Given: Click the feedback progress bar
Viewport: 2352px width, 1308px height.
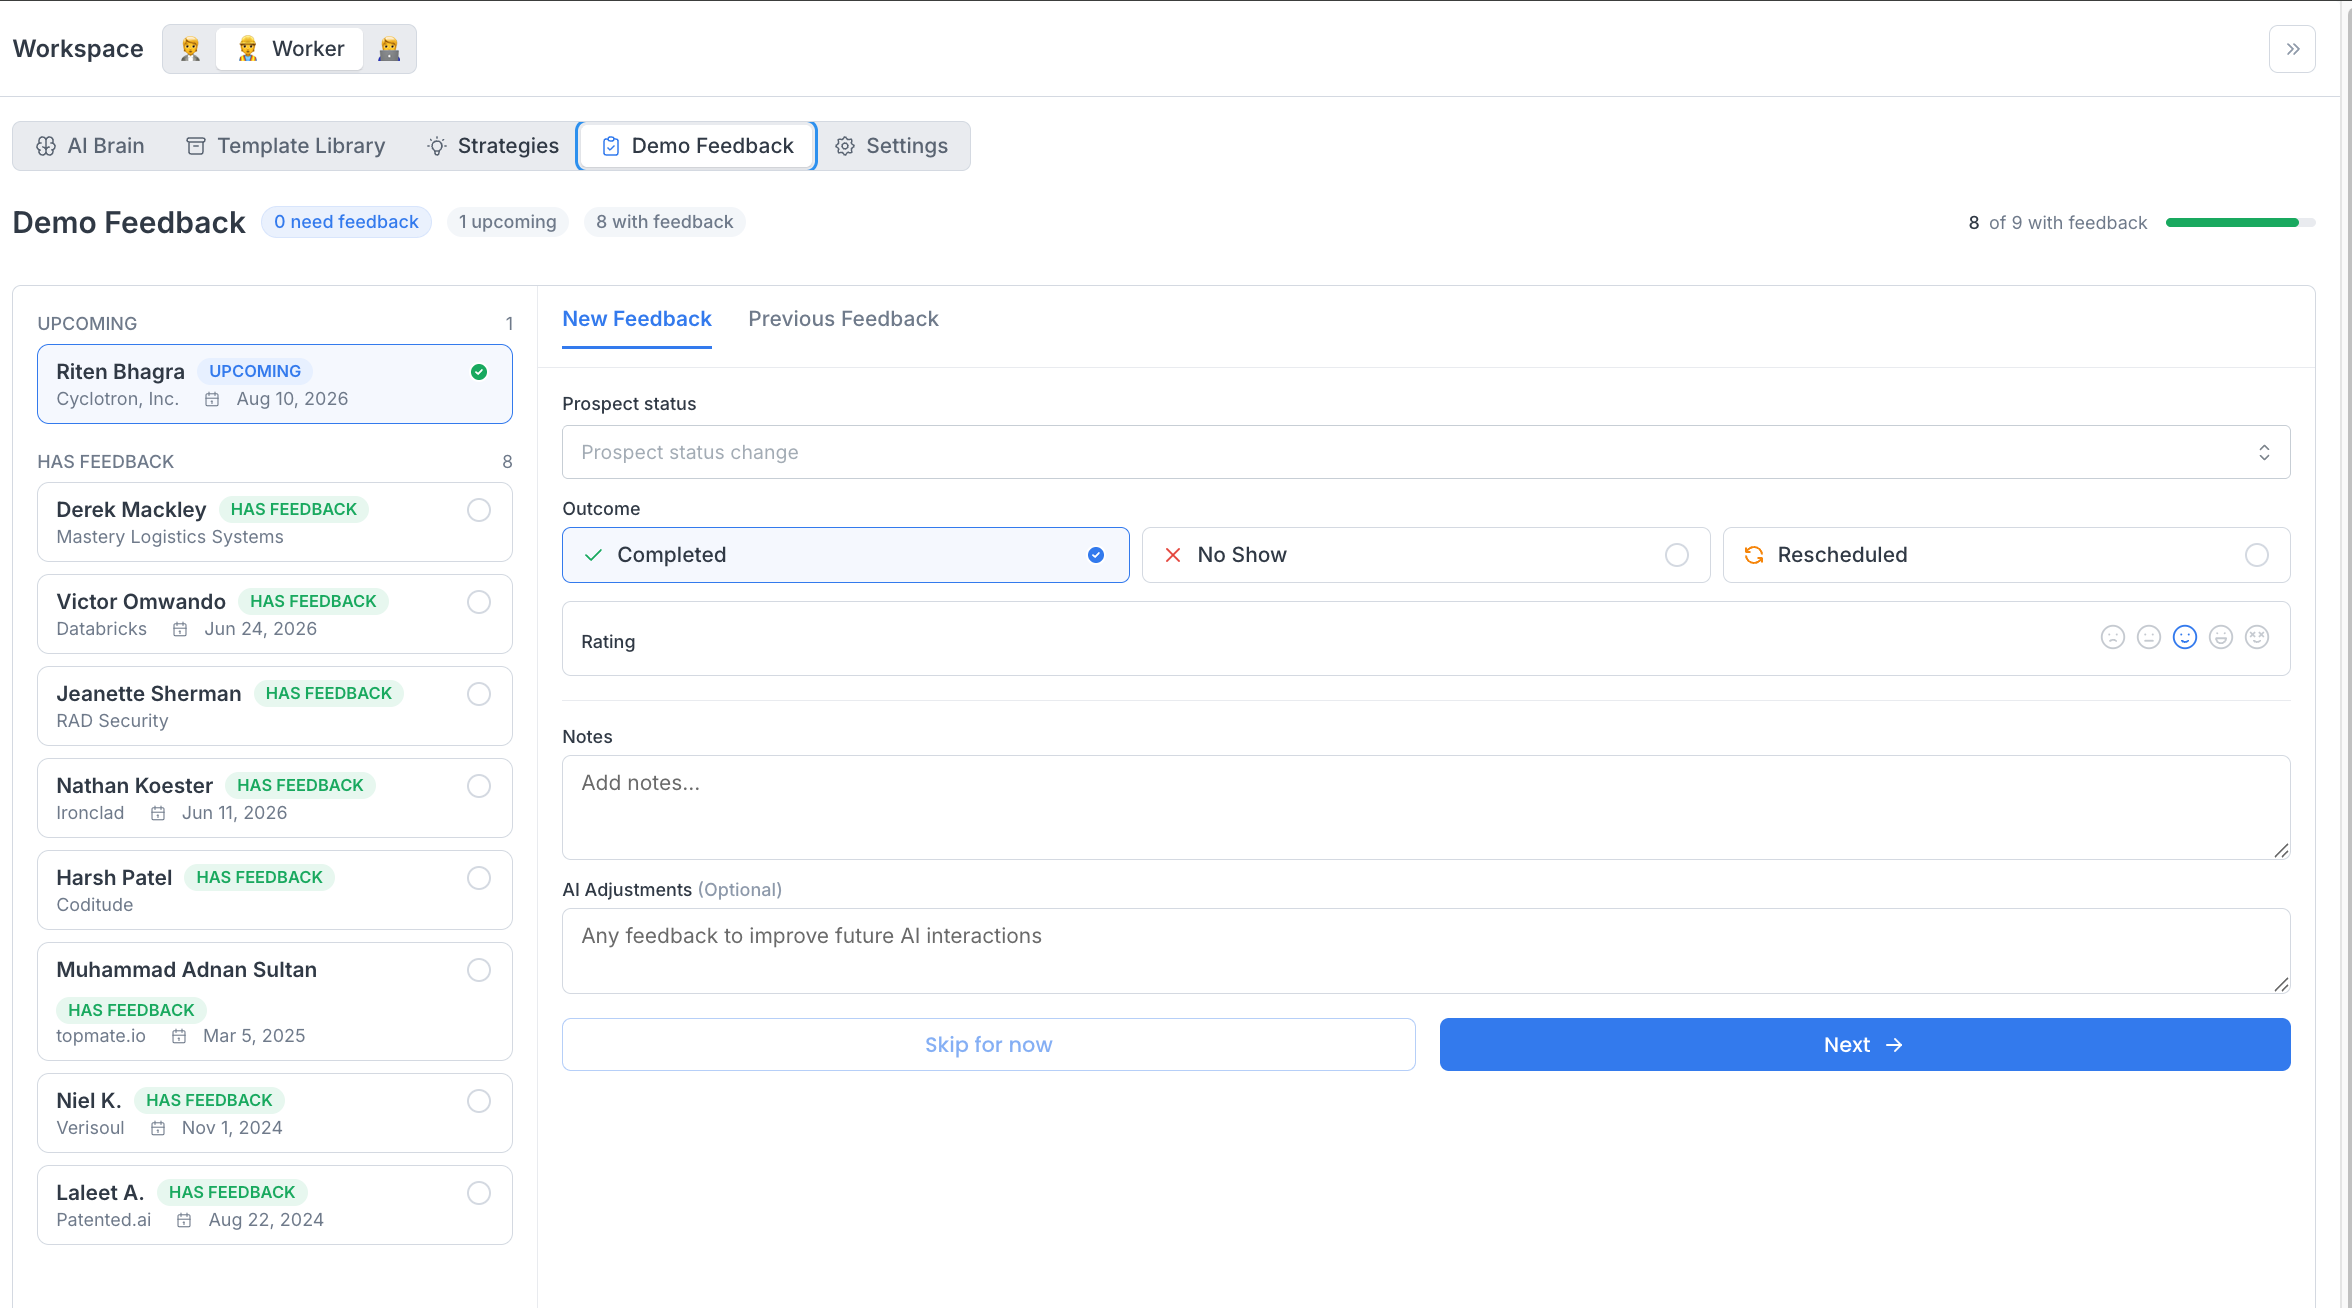Looking at the screenshot, I should [x=2240, y=222].
